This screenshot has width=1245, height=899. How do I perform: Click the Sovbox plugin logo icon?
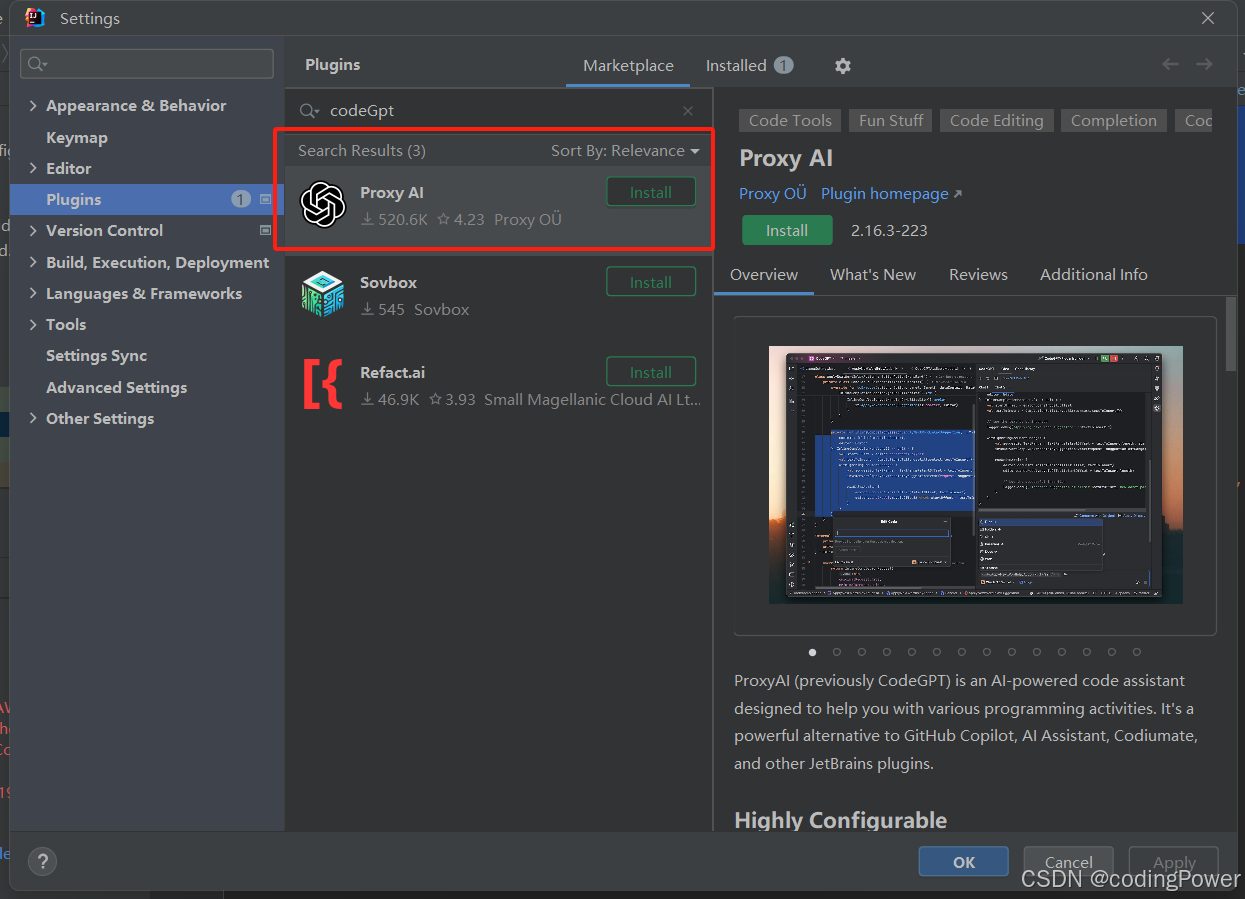[x=323, y=295]
